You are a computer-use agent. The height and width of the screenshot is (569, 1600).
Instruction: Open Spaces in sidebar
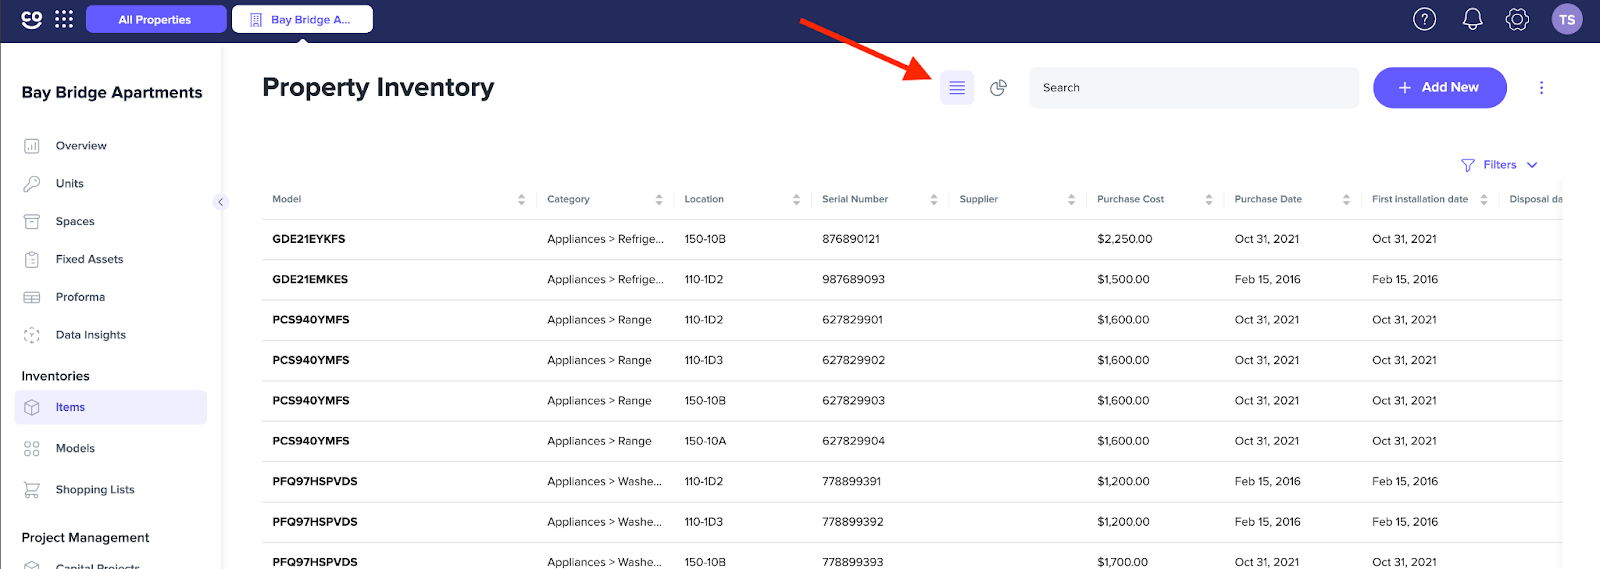point(75,222)
